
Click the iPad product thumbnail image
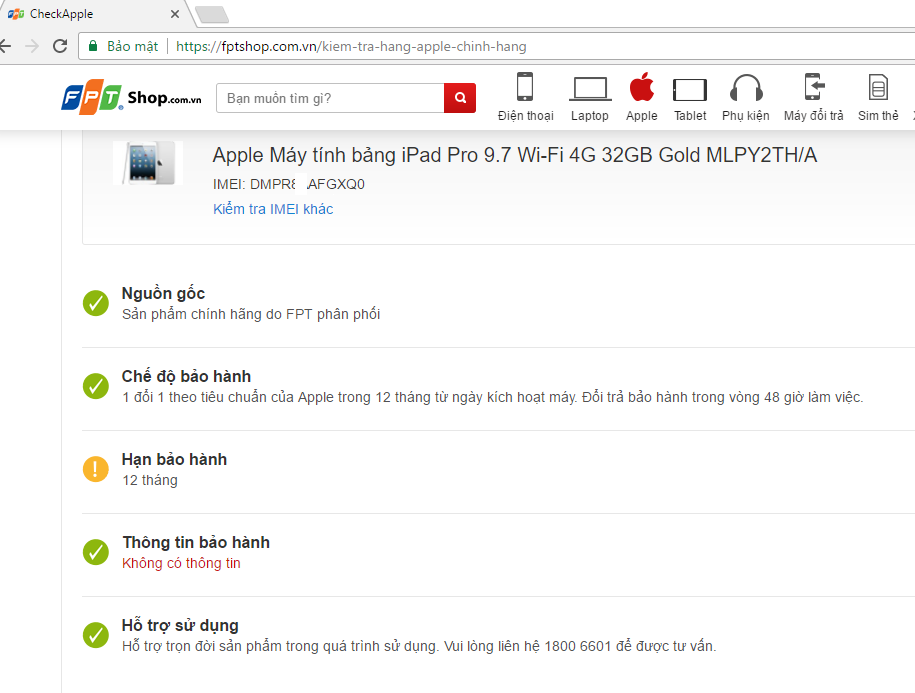tap(148, 163)
